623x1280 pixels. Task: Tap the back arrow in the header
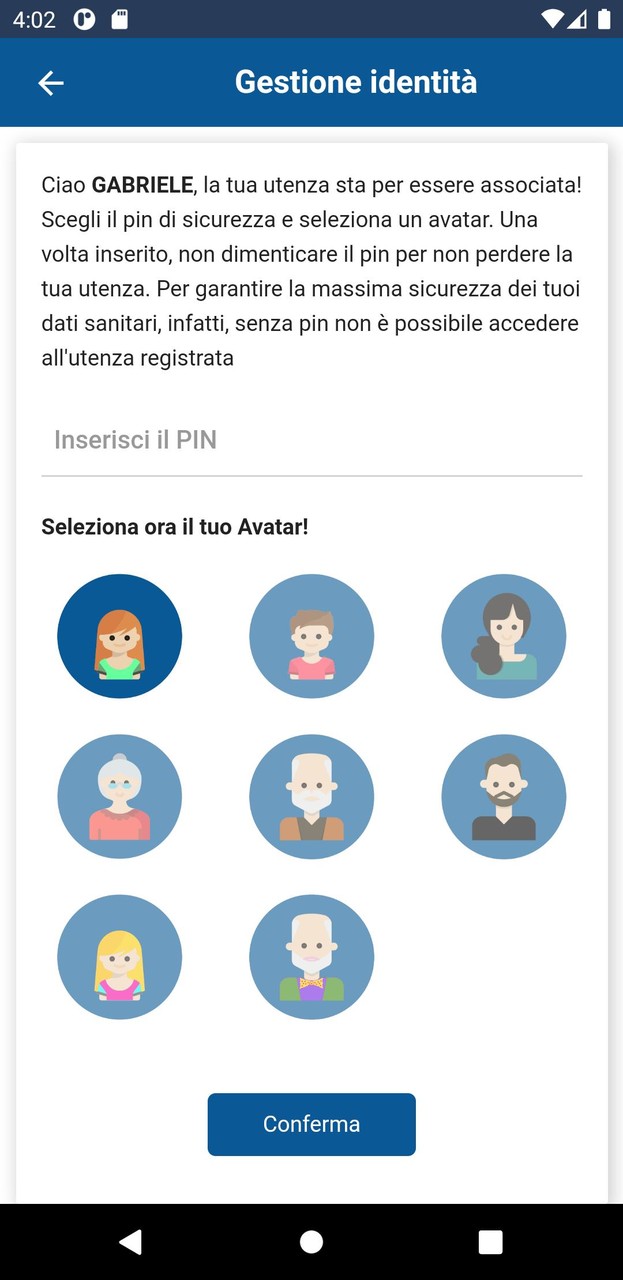point(50,82)
